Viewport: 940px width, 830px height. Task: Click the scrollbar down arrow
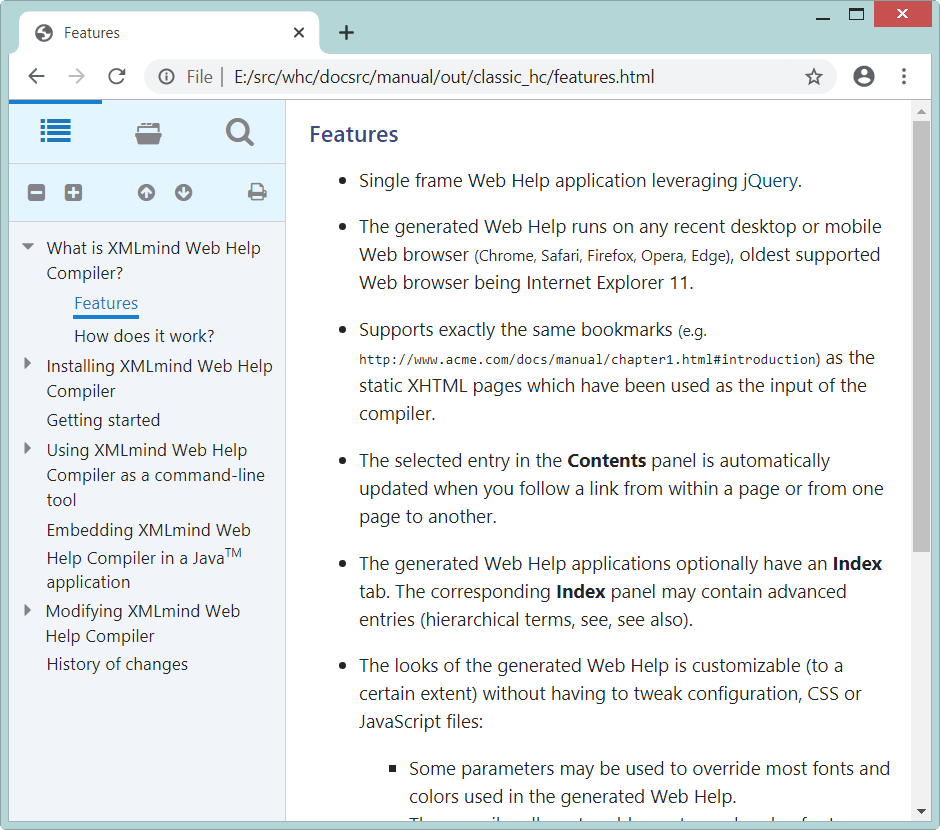point(921,812)
